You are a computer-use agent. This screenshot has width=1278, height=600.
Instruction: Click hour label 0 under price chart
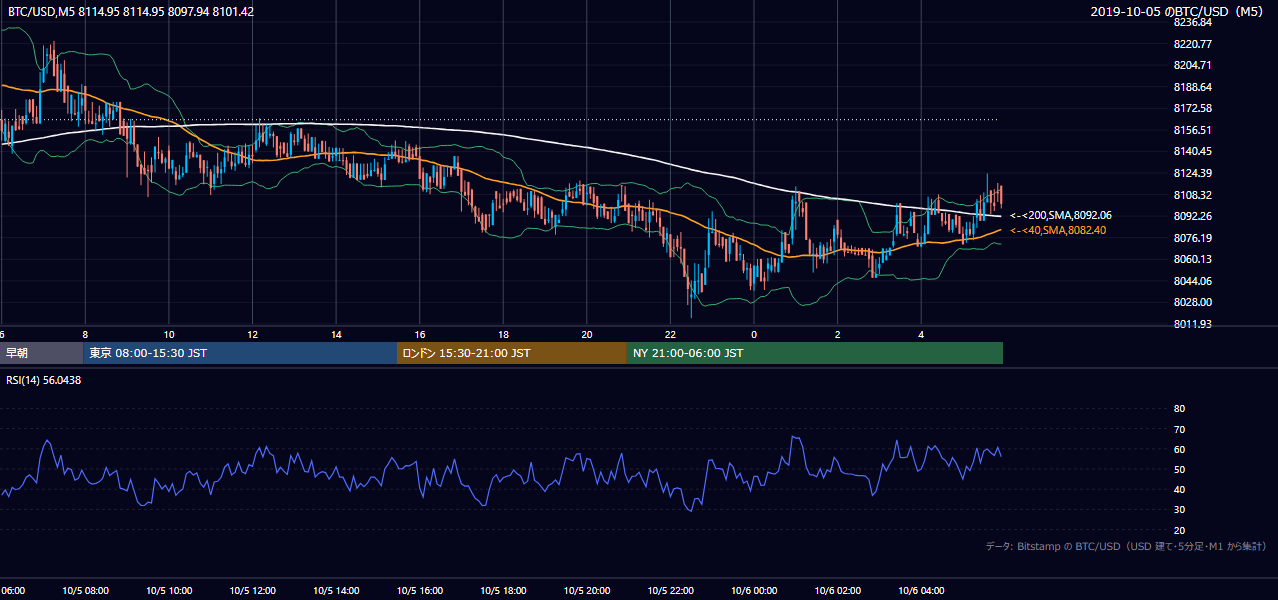click(754, 335)
